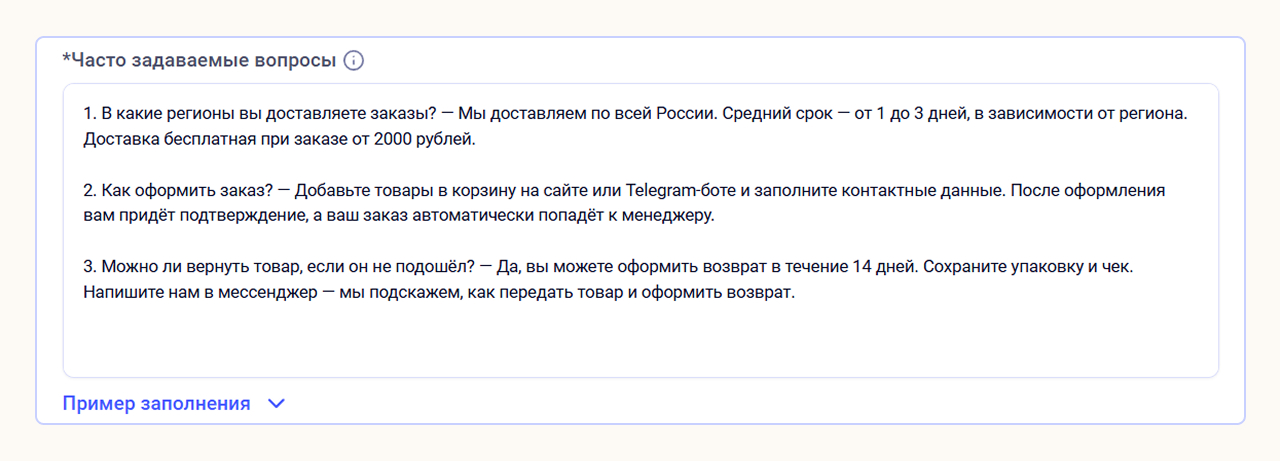Click on 2000 рублей in the first answer
The image size is (1280, 461).
point(422,139)
